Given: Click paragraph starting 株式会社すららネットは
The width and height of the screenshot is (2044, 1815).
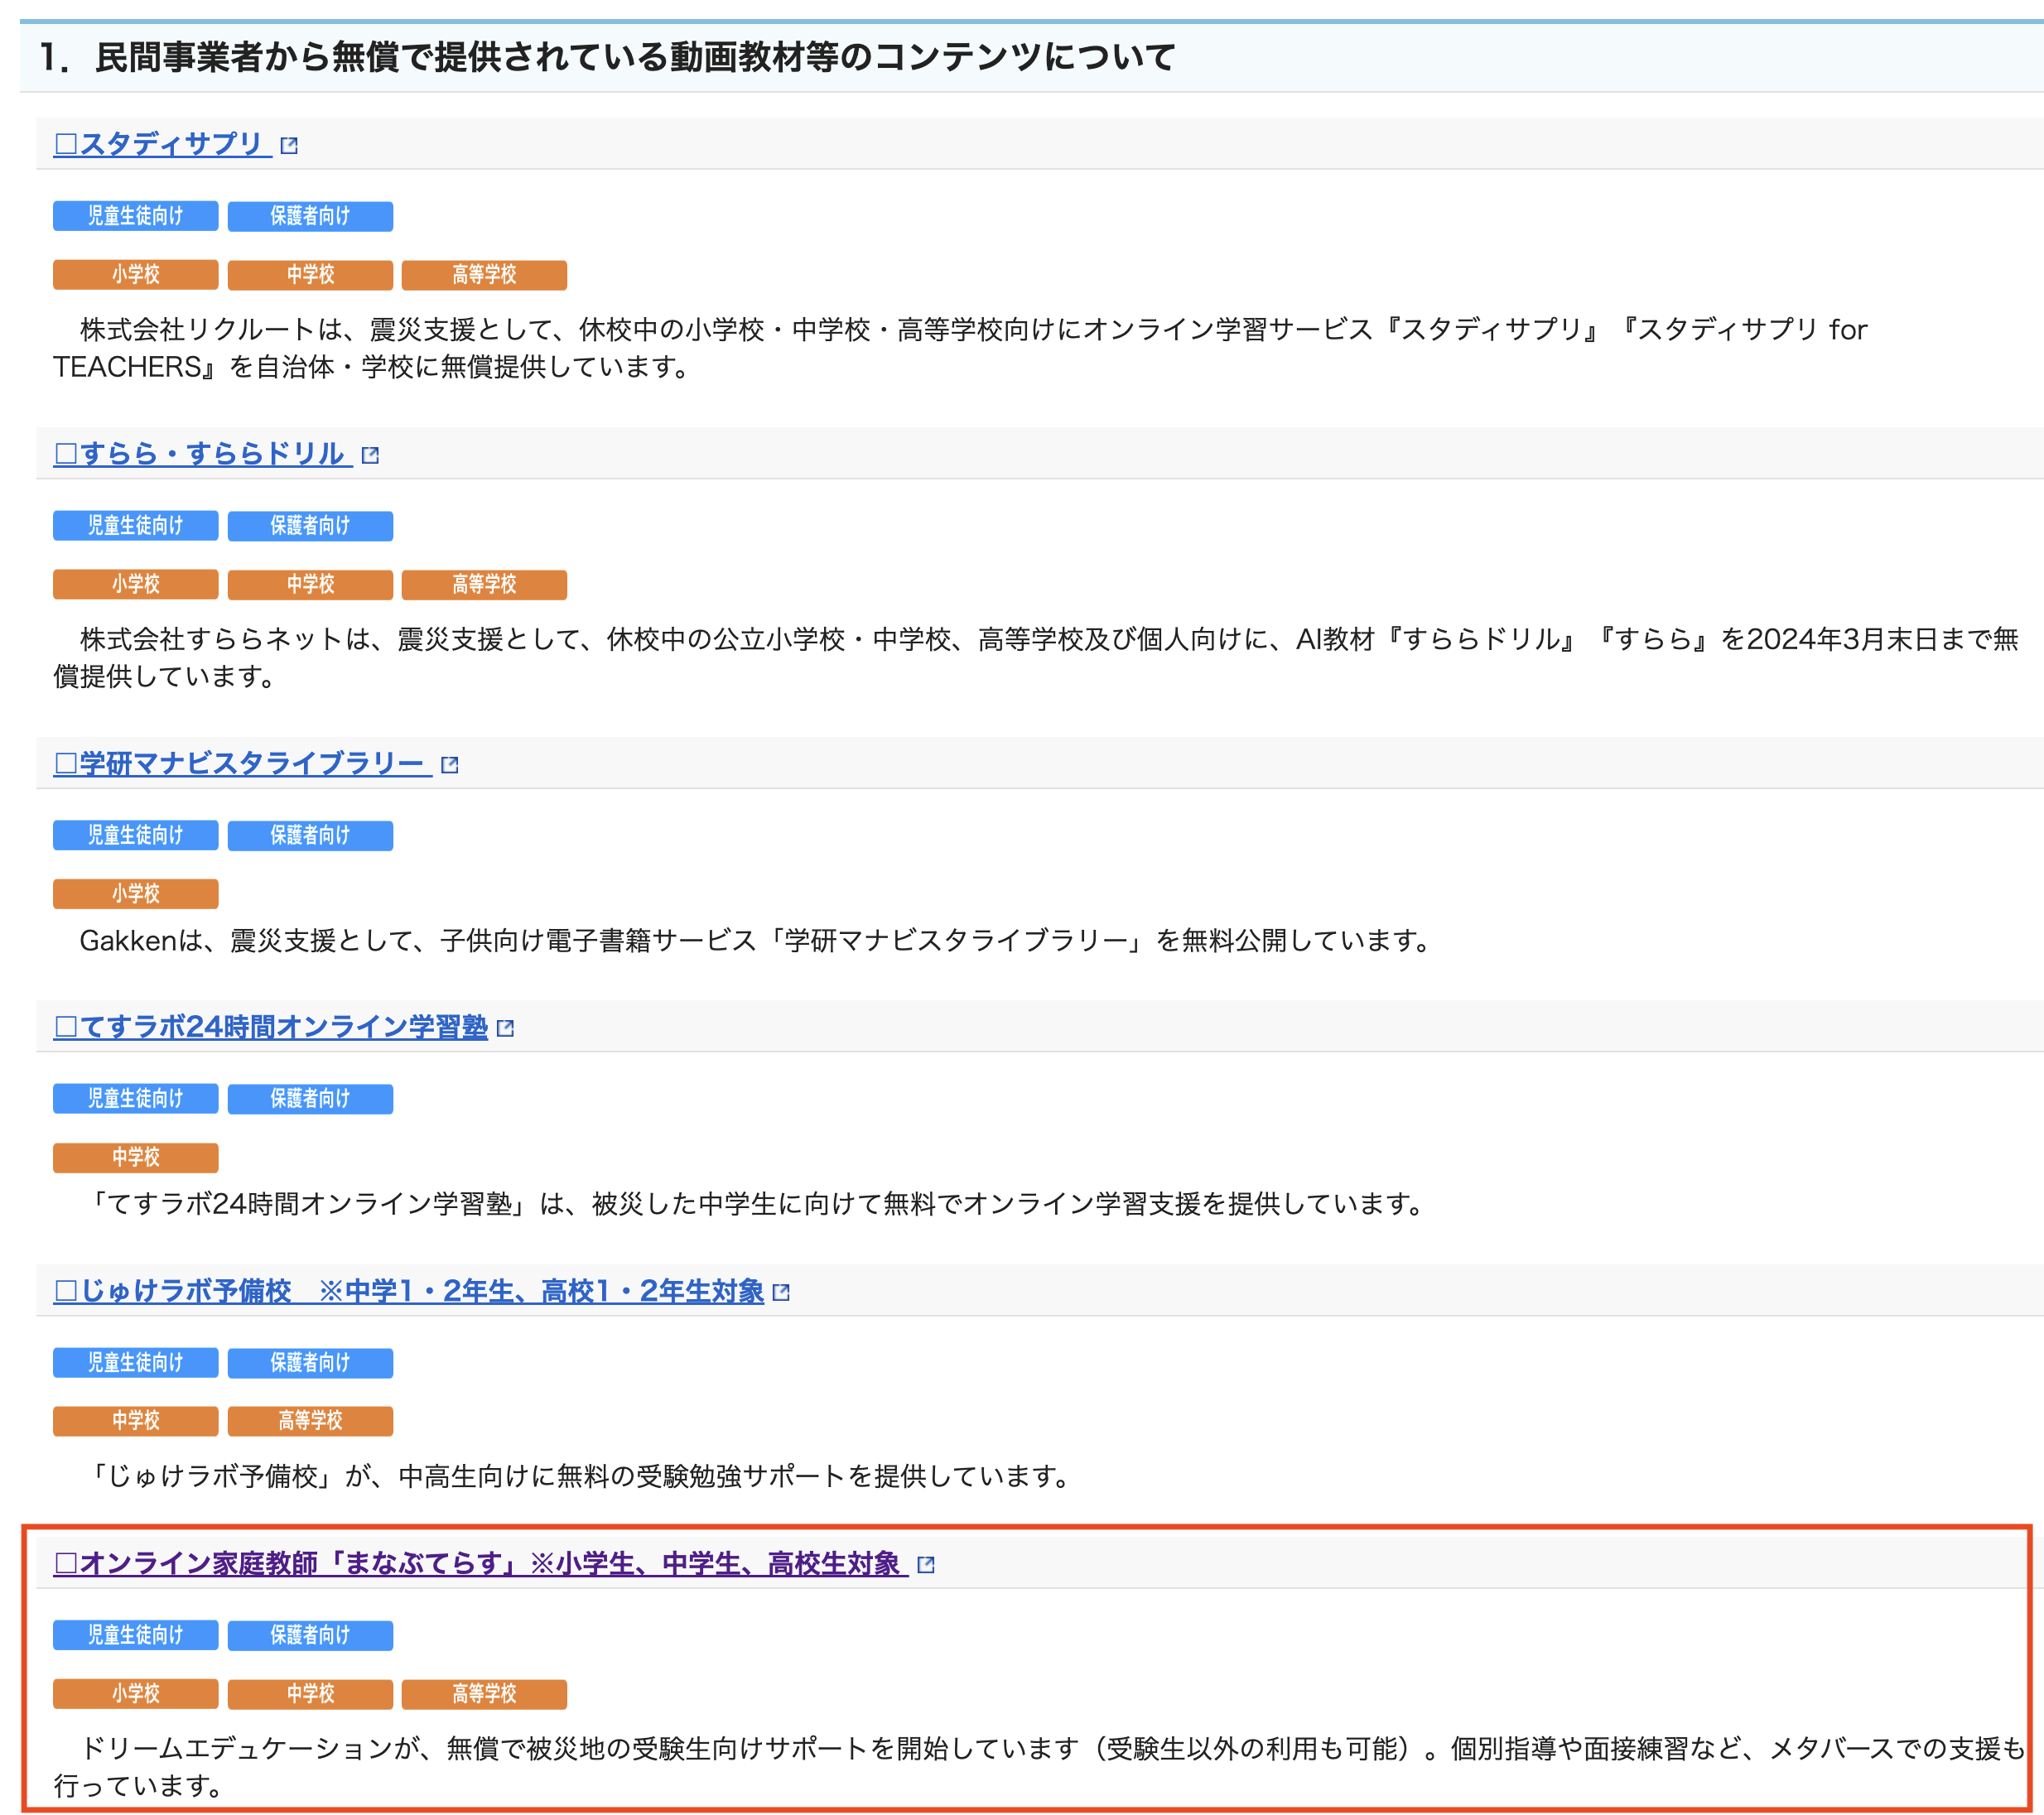Looking at the screenshot, I should tap(1036, 658).
